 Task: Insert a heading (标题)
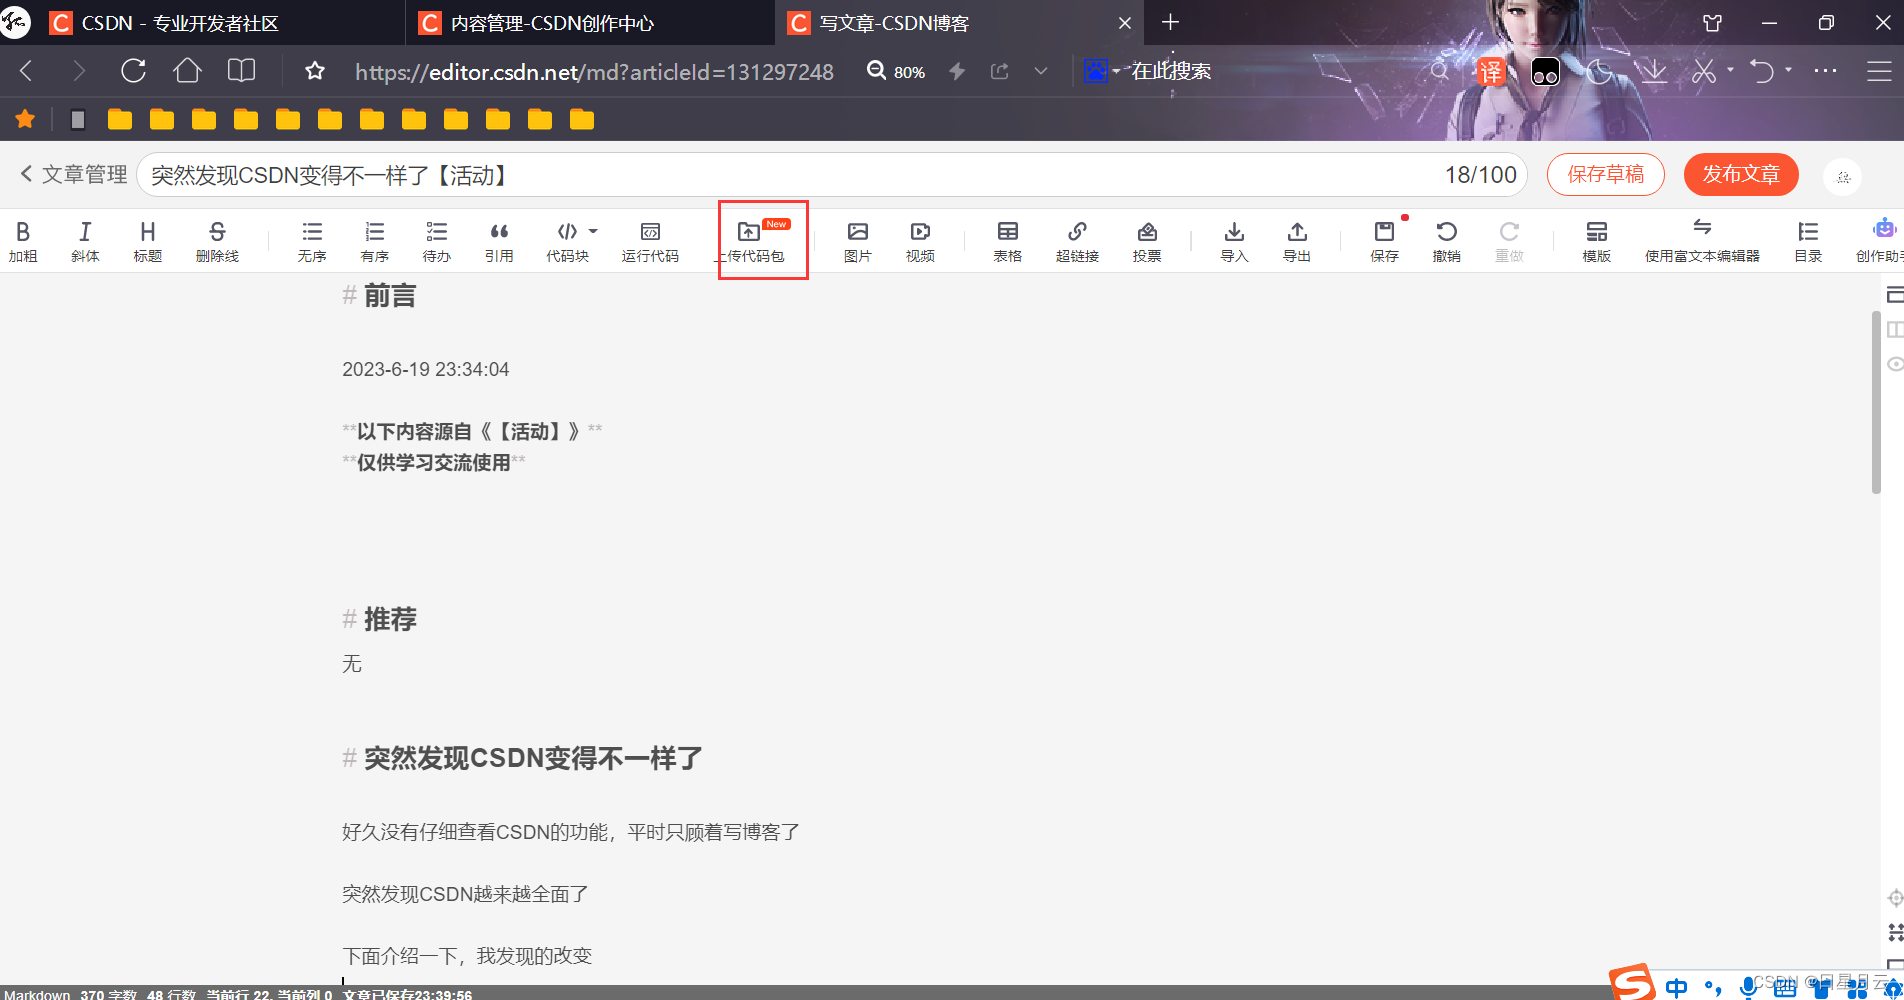click(147, 242)
